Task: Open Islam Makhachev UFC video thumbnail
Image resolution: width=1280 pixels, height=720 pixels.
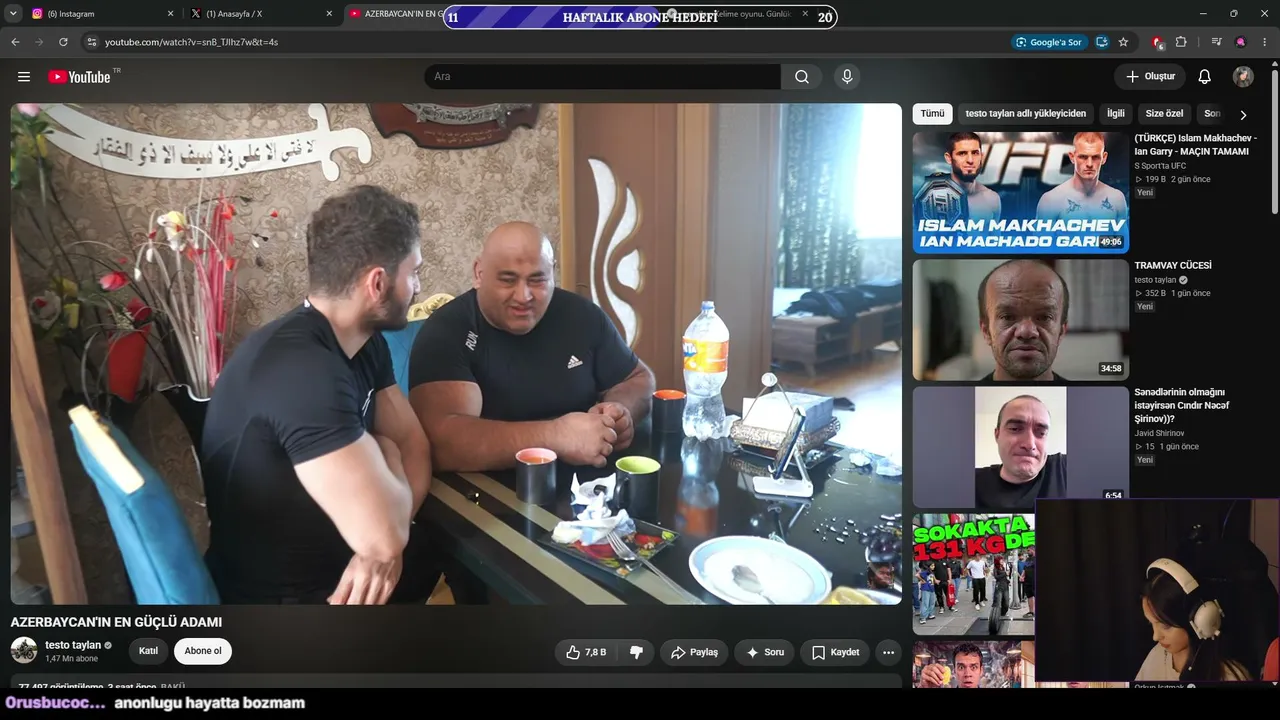Action: pyautogui.click(x=1020, y=193)
